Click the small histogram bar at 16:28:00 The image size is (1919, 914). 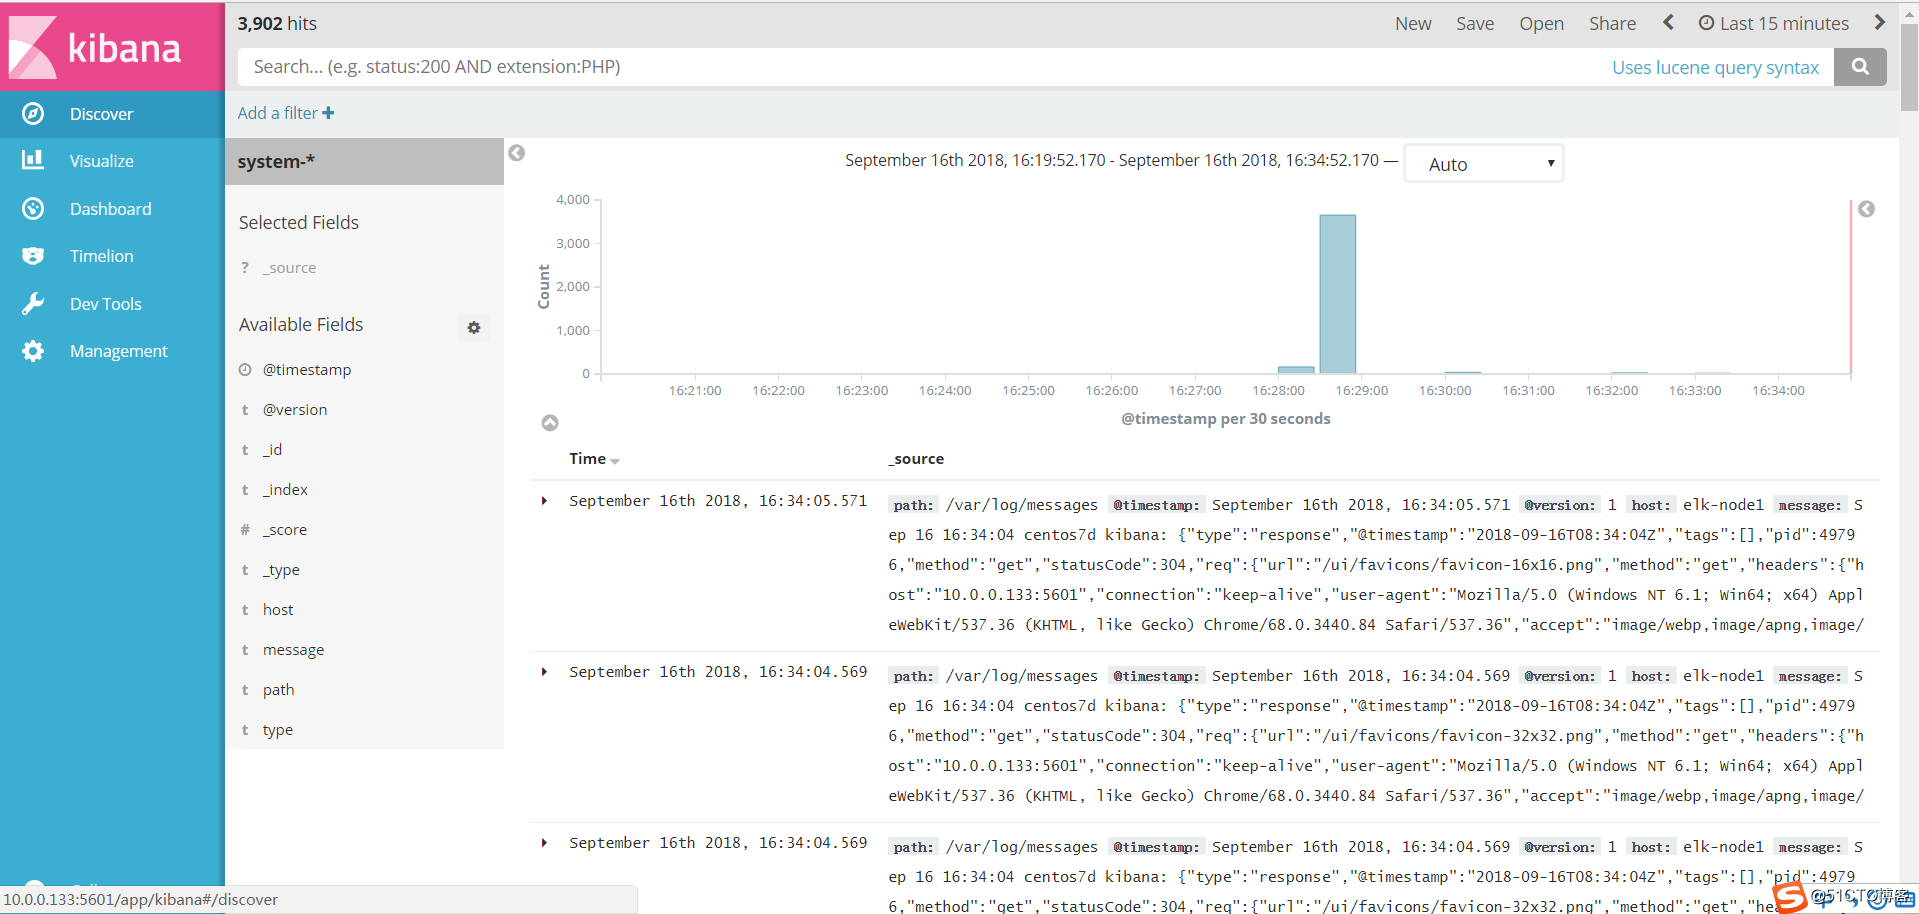(1296, 370)
